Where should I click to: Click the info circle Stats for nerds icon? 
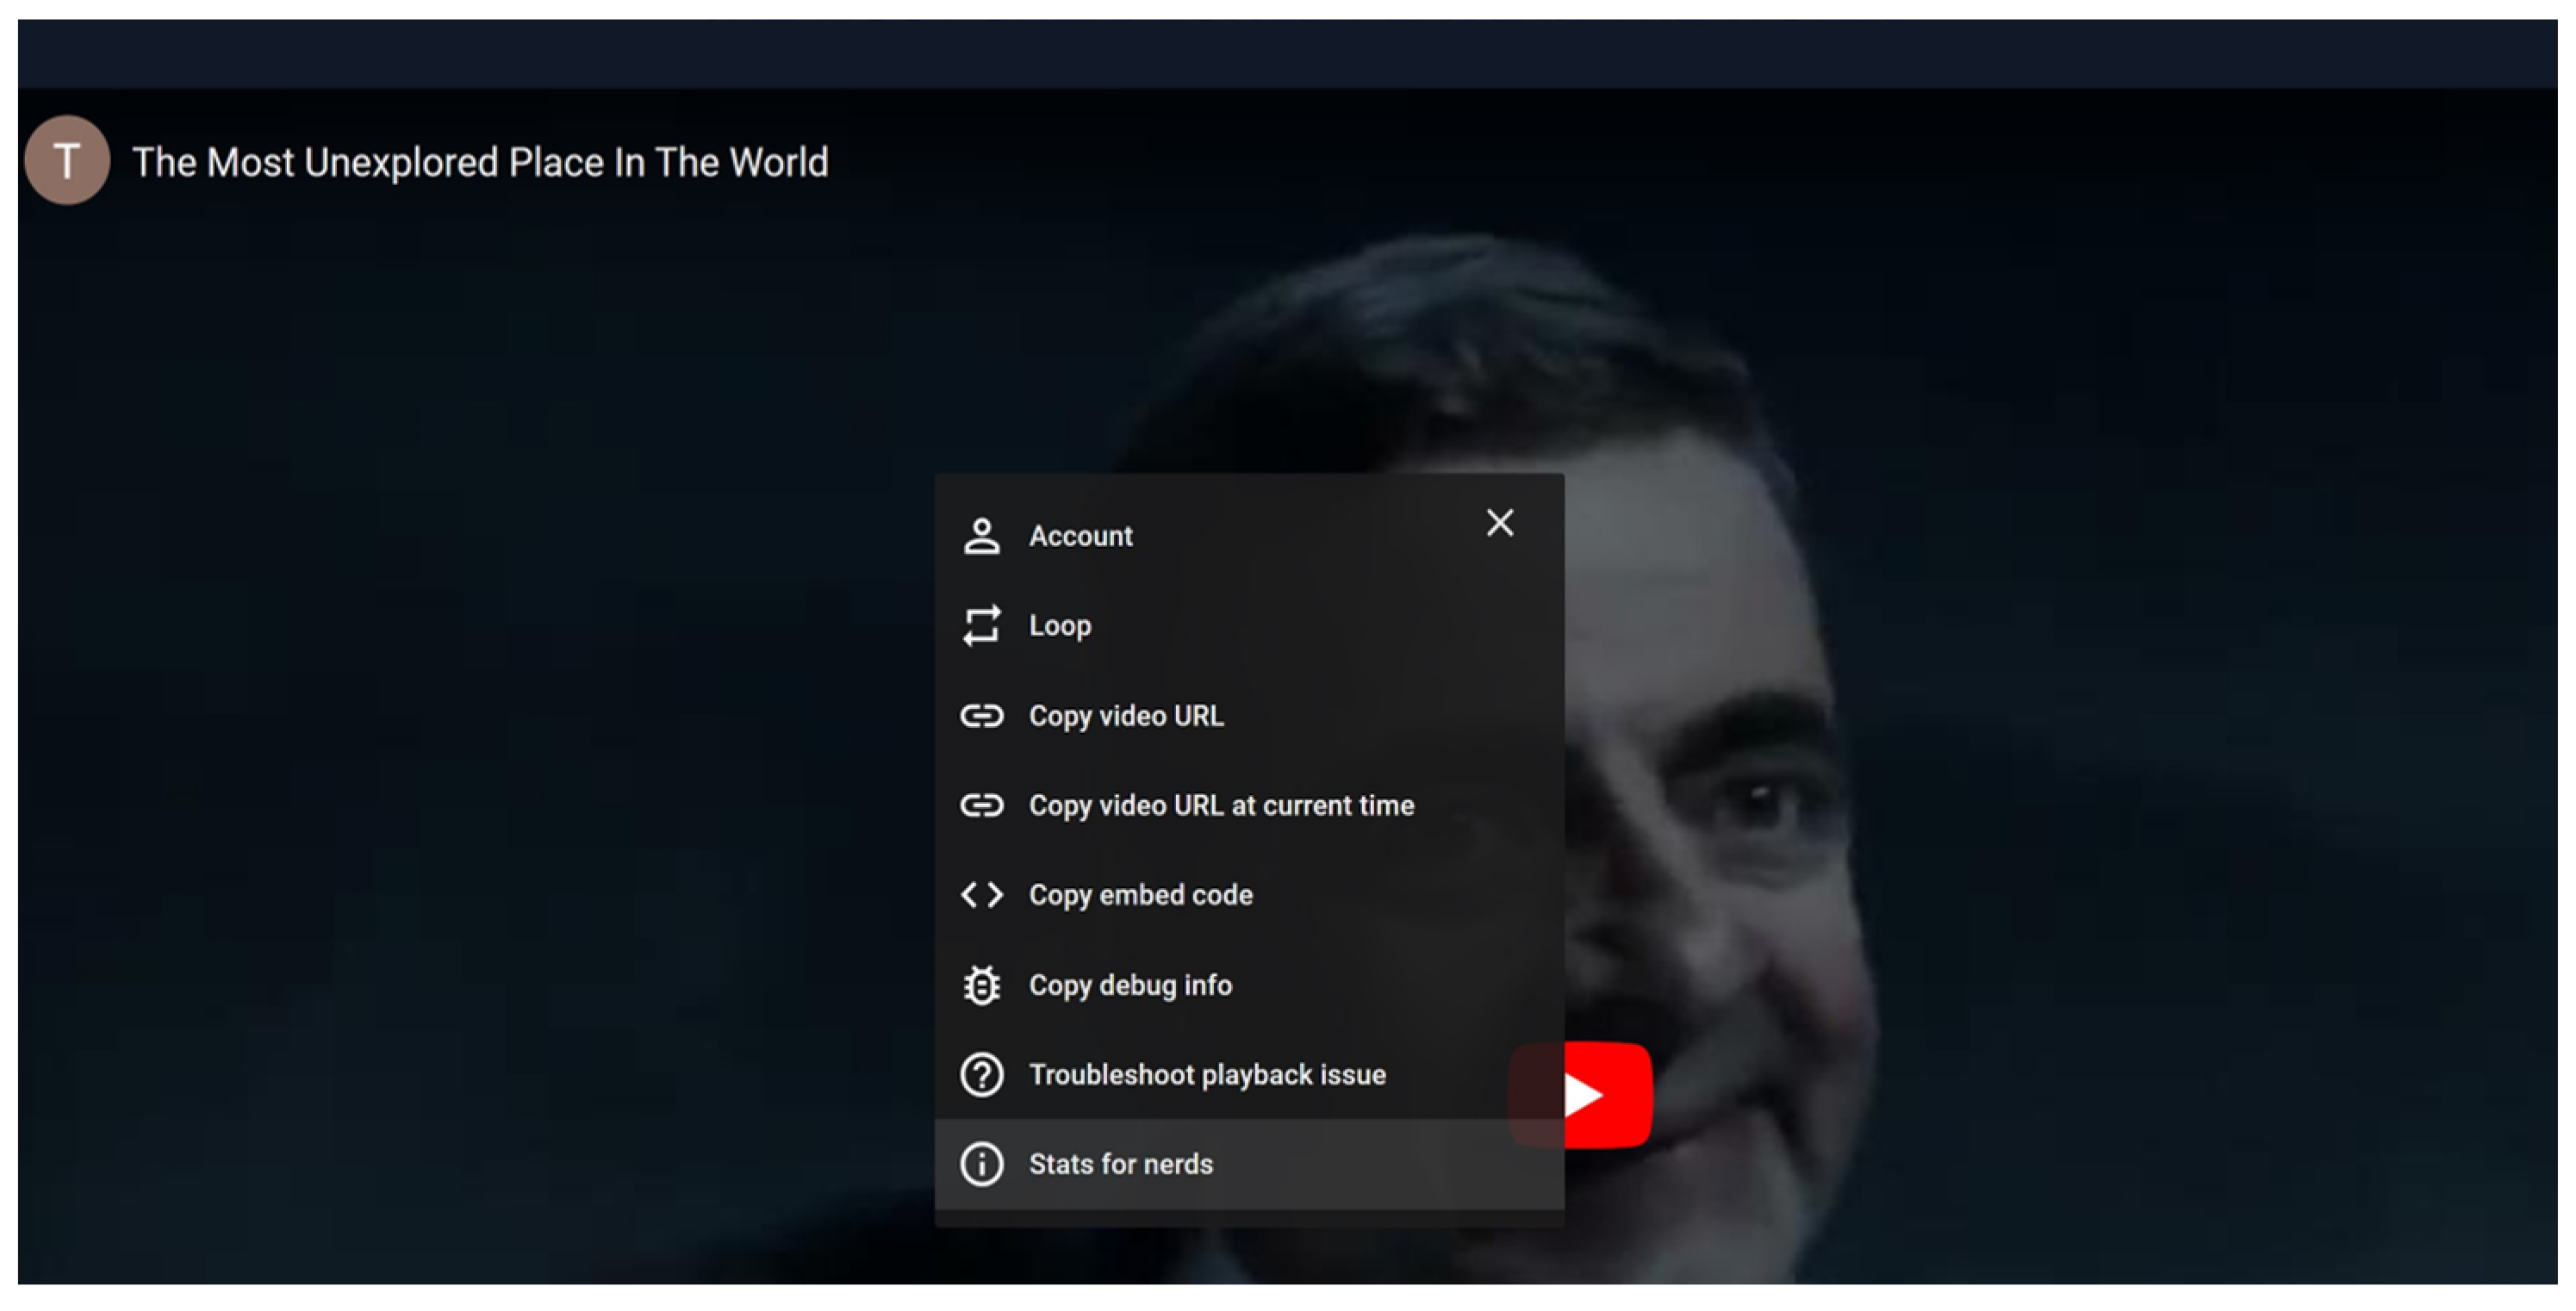[981, 1164]
